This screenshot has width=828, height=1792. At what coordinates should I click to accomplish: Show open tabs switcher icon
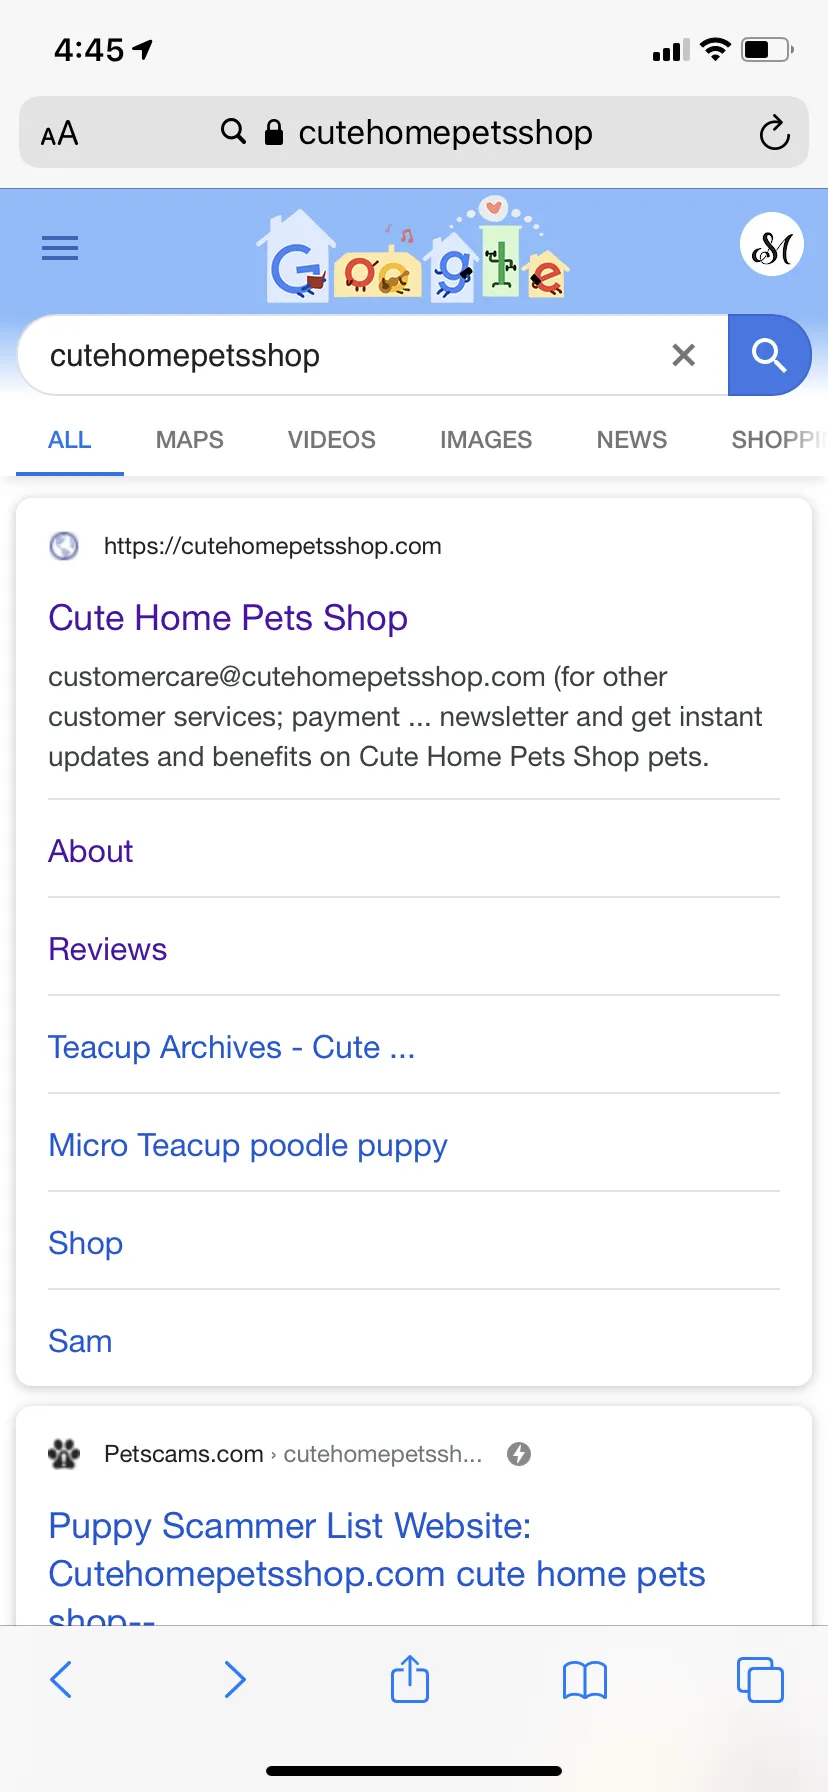760,1679
